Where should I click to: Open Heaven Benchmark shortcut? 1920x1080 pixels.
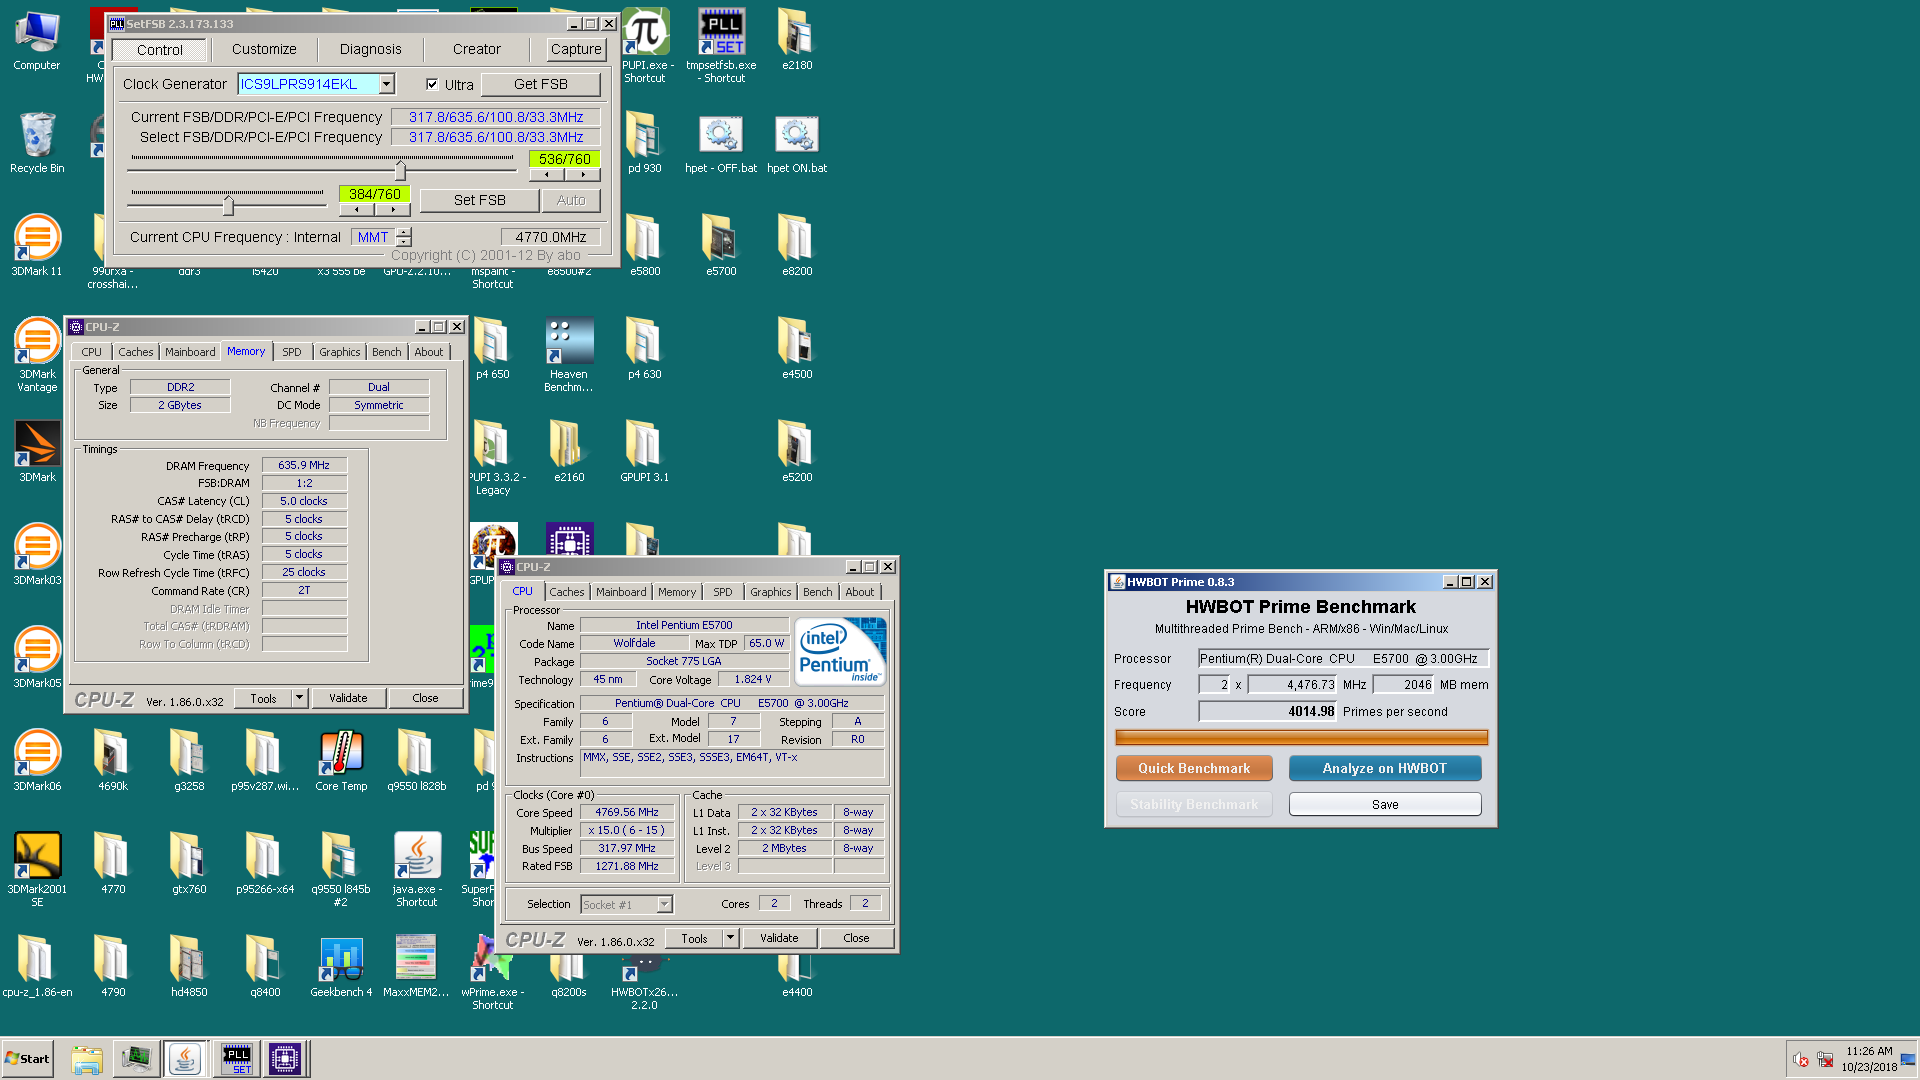(x=569, y=355)
